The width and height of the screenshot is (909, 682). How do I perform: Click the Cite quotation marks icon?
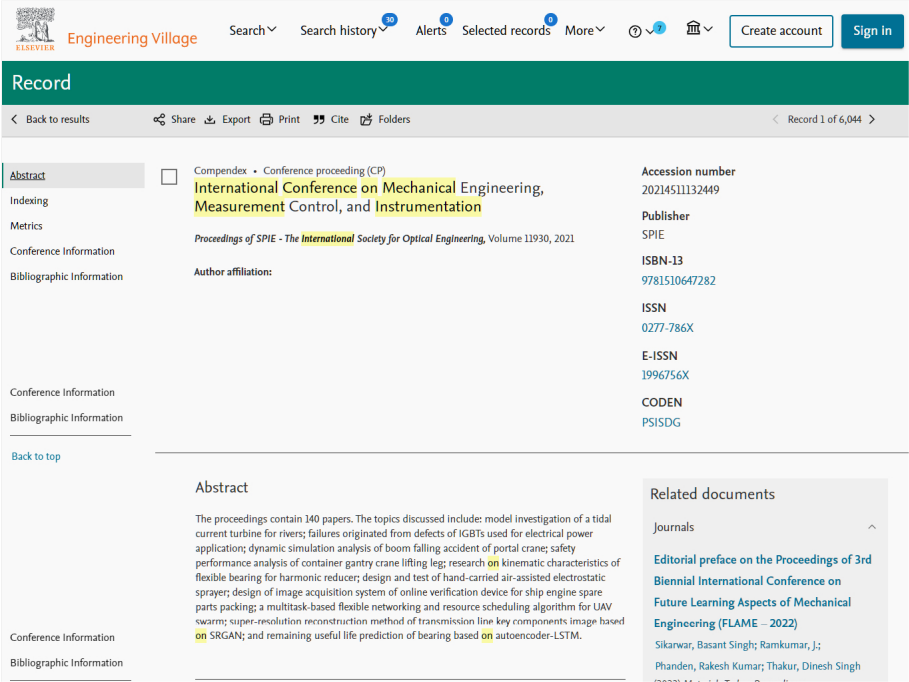click(319, 119)
